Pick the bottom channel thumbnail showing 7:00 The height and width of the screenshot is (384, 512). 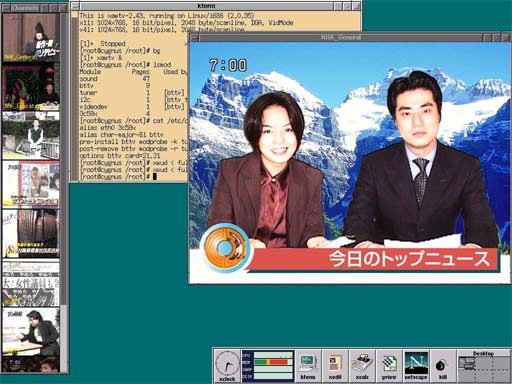(31, 364)
